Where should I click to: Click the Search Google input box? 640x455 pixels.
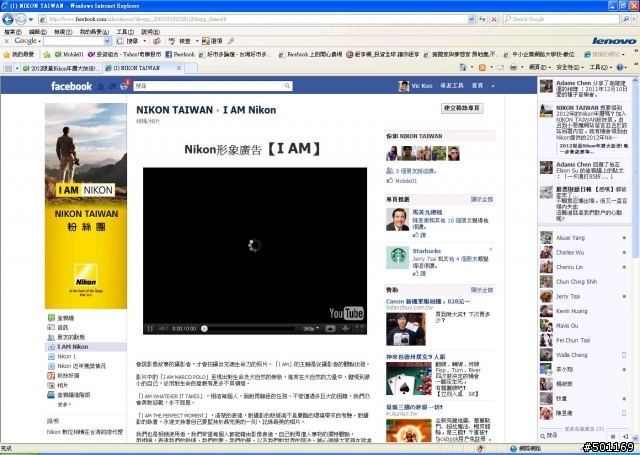click(x=562, y=19)
